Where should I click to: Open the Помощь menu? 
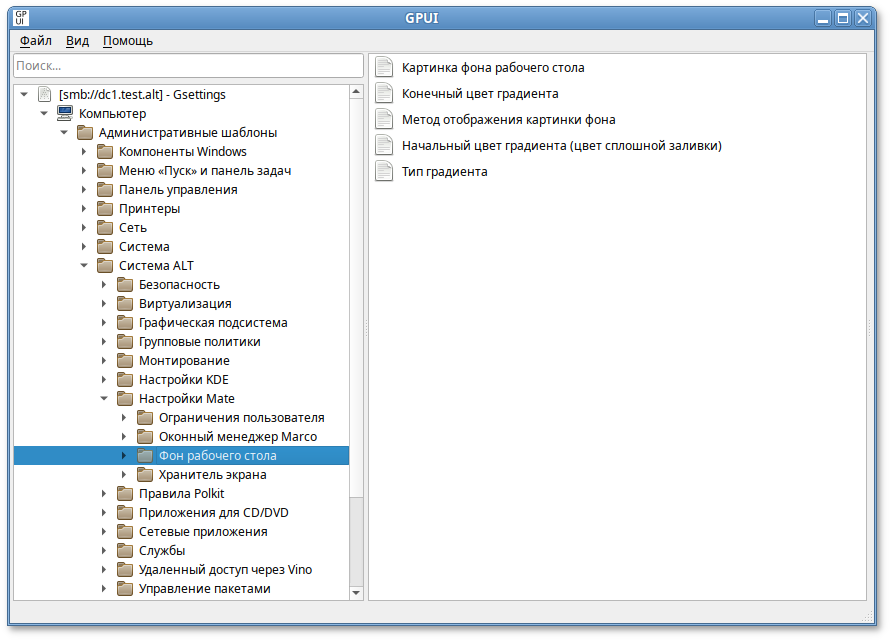130,41
